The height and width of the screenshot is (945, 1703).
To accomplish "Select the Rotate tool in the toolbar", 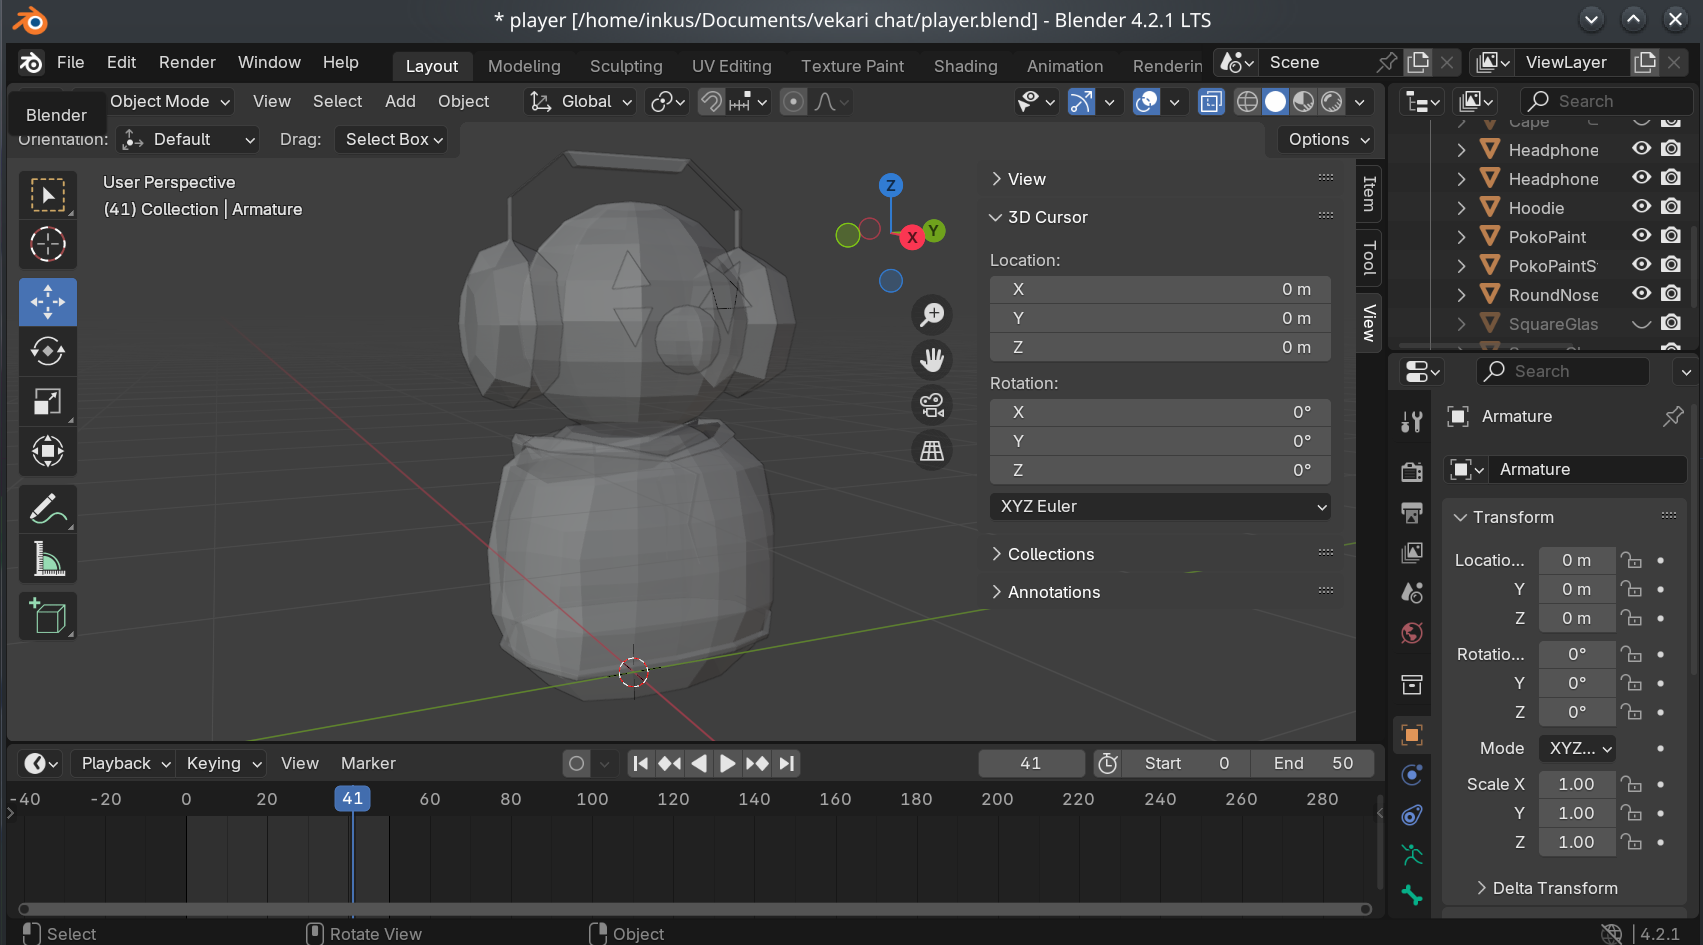I will pos(47,351).
